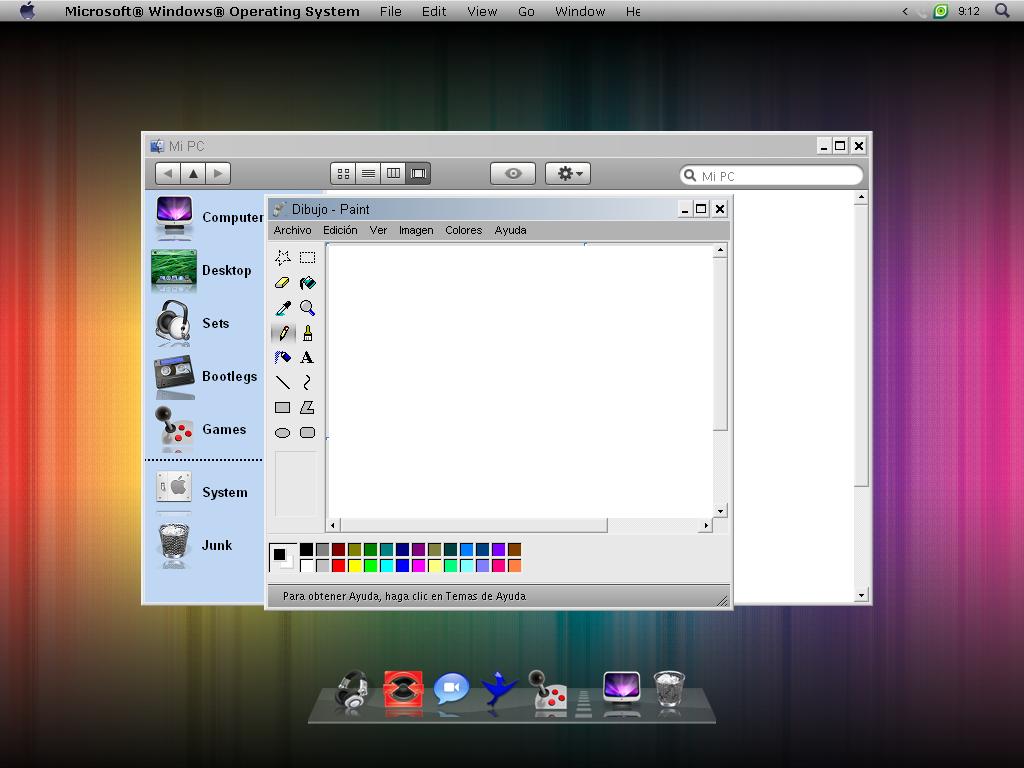Open the Colores menu in Paint
Viewport: 1024px width, 768px height.
(464, 230)
